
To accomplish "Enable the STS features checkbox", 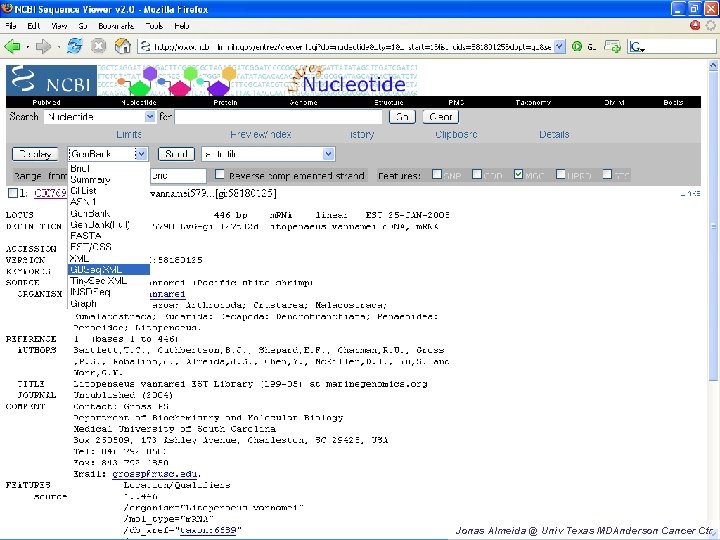I will point(607,174).
